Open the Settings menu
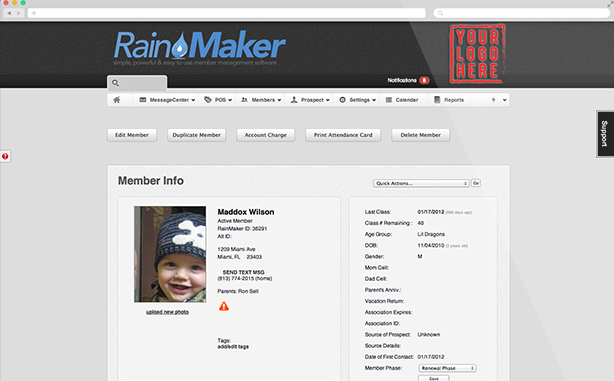This screenshot has width=614, height=381. point(358,100)
